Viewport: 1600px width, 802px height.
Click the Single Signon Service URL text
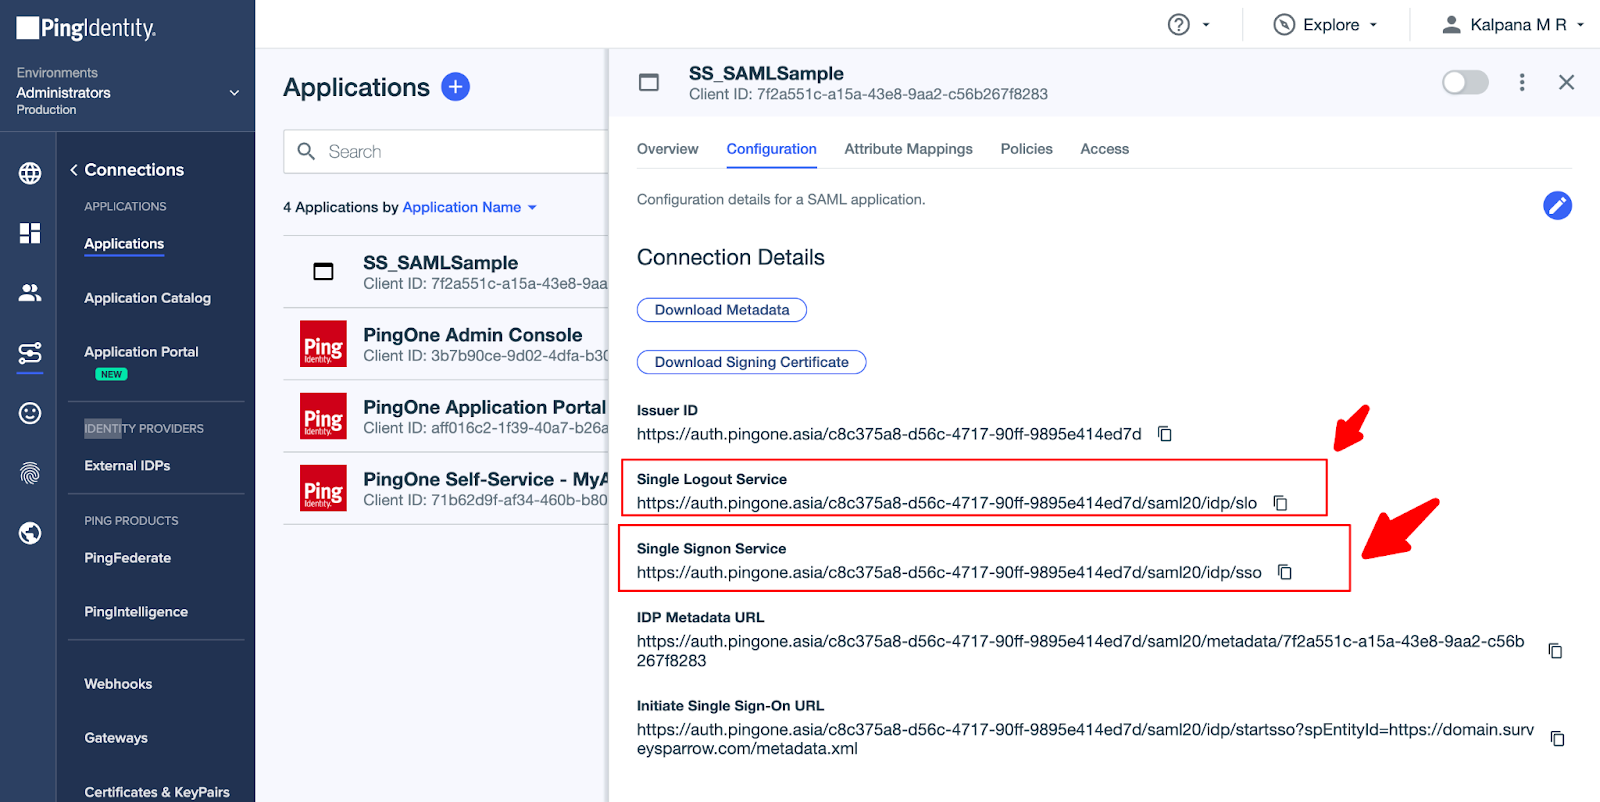click(x=949, y=572)
